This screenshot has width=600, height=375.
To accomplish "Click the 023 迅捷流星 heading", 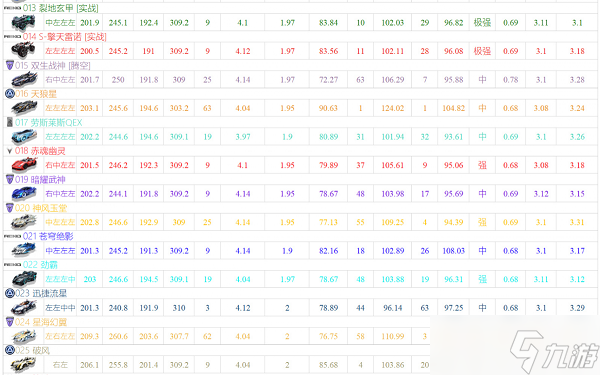I will pos(41,293).
